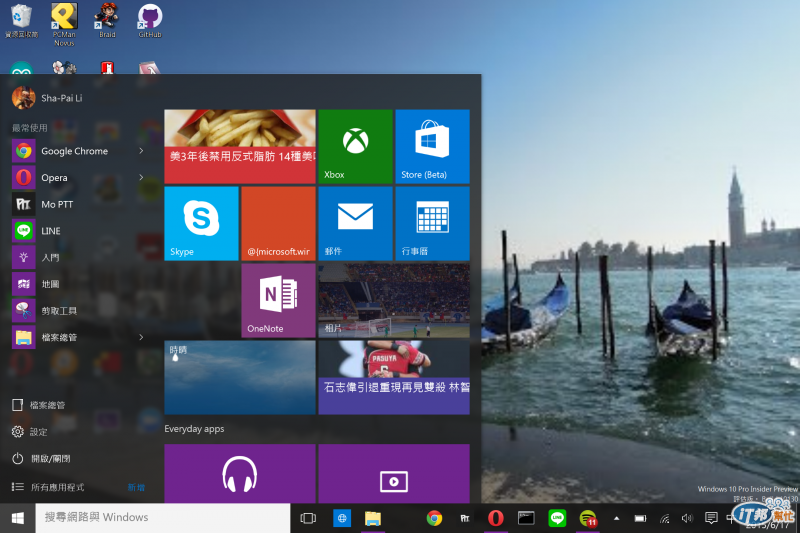The height and width of the screenshot is (533, 800).
Task: Select Recycle Bin desktop icon
Action: (21, 20)
